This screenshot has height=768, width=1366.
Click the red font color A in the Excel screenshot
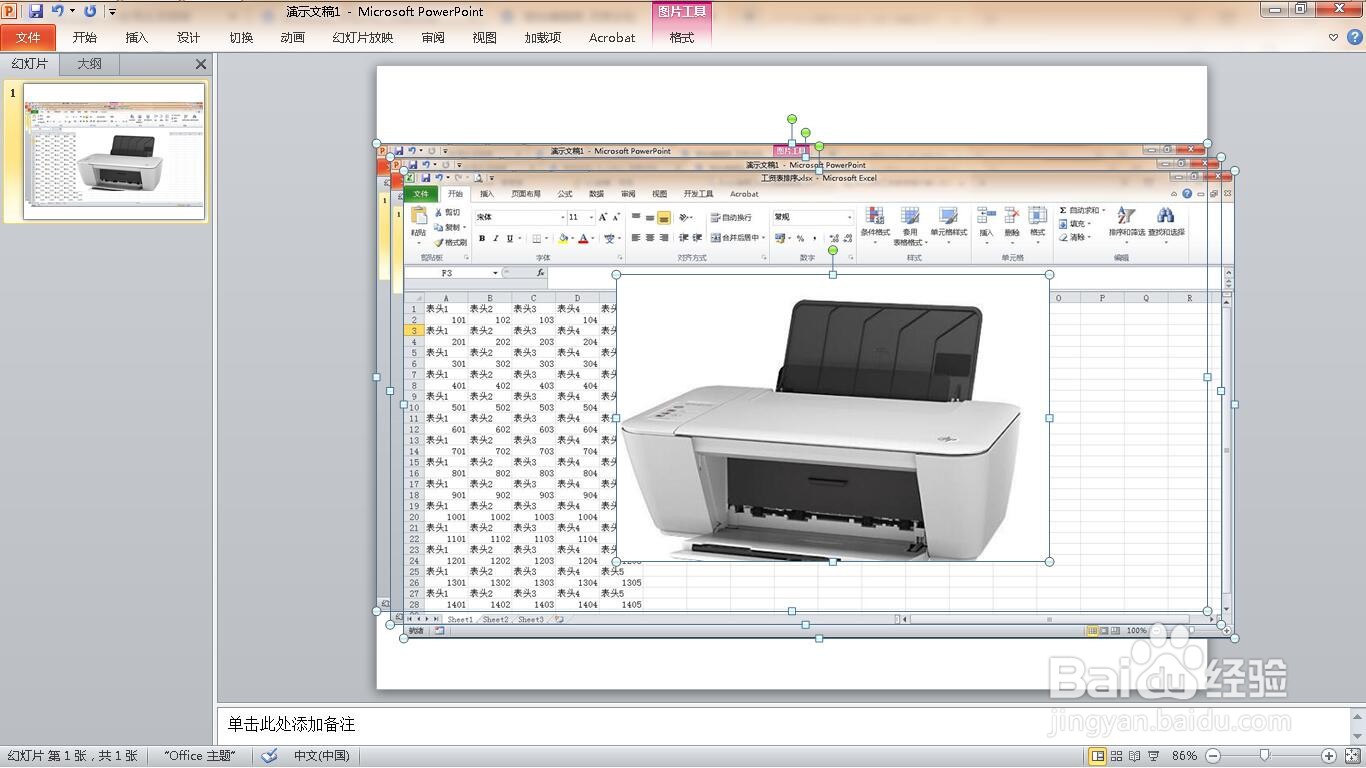pos(583,238)
